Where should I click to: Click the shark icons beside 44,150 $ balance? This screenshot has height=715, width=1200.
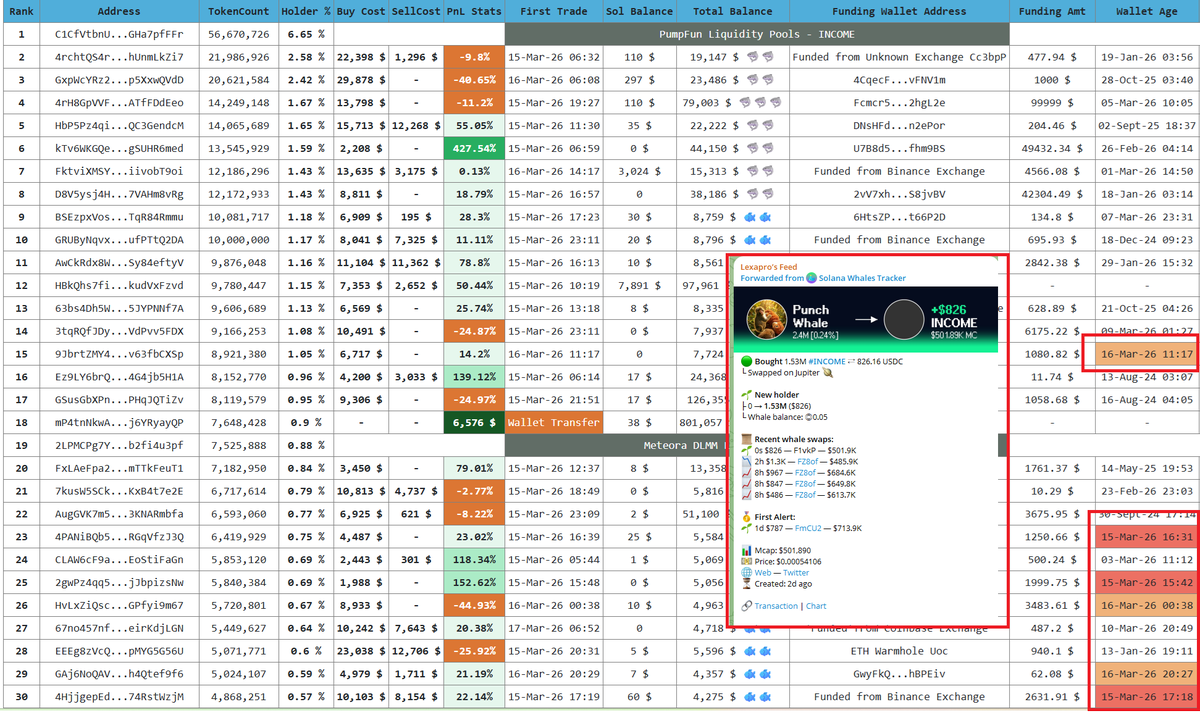click(760, 148)
